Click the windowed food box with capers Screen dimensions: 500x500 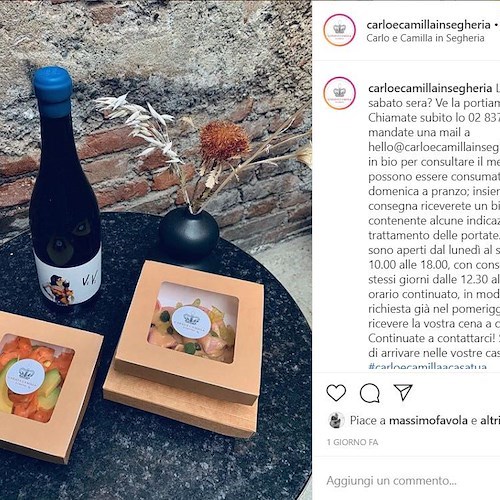coord(188,332)
